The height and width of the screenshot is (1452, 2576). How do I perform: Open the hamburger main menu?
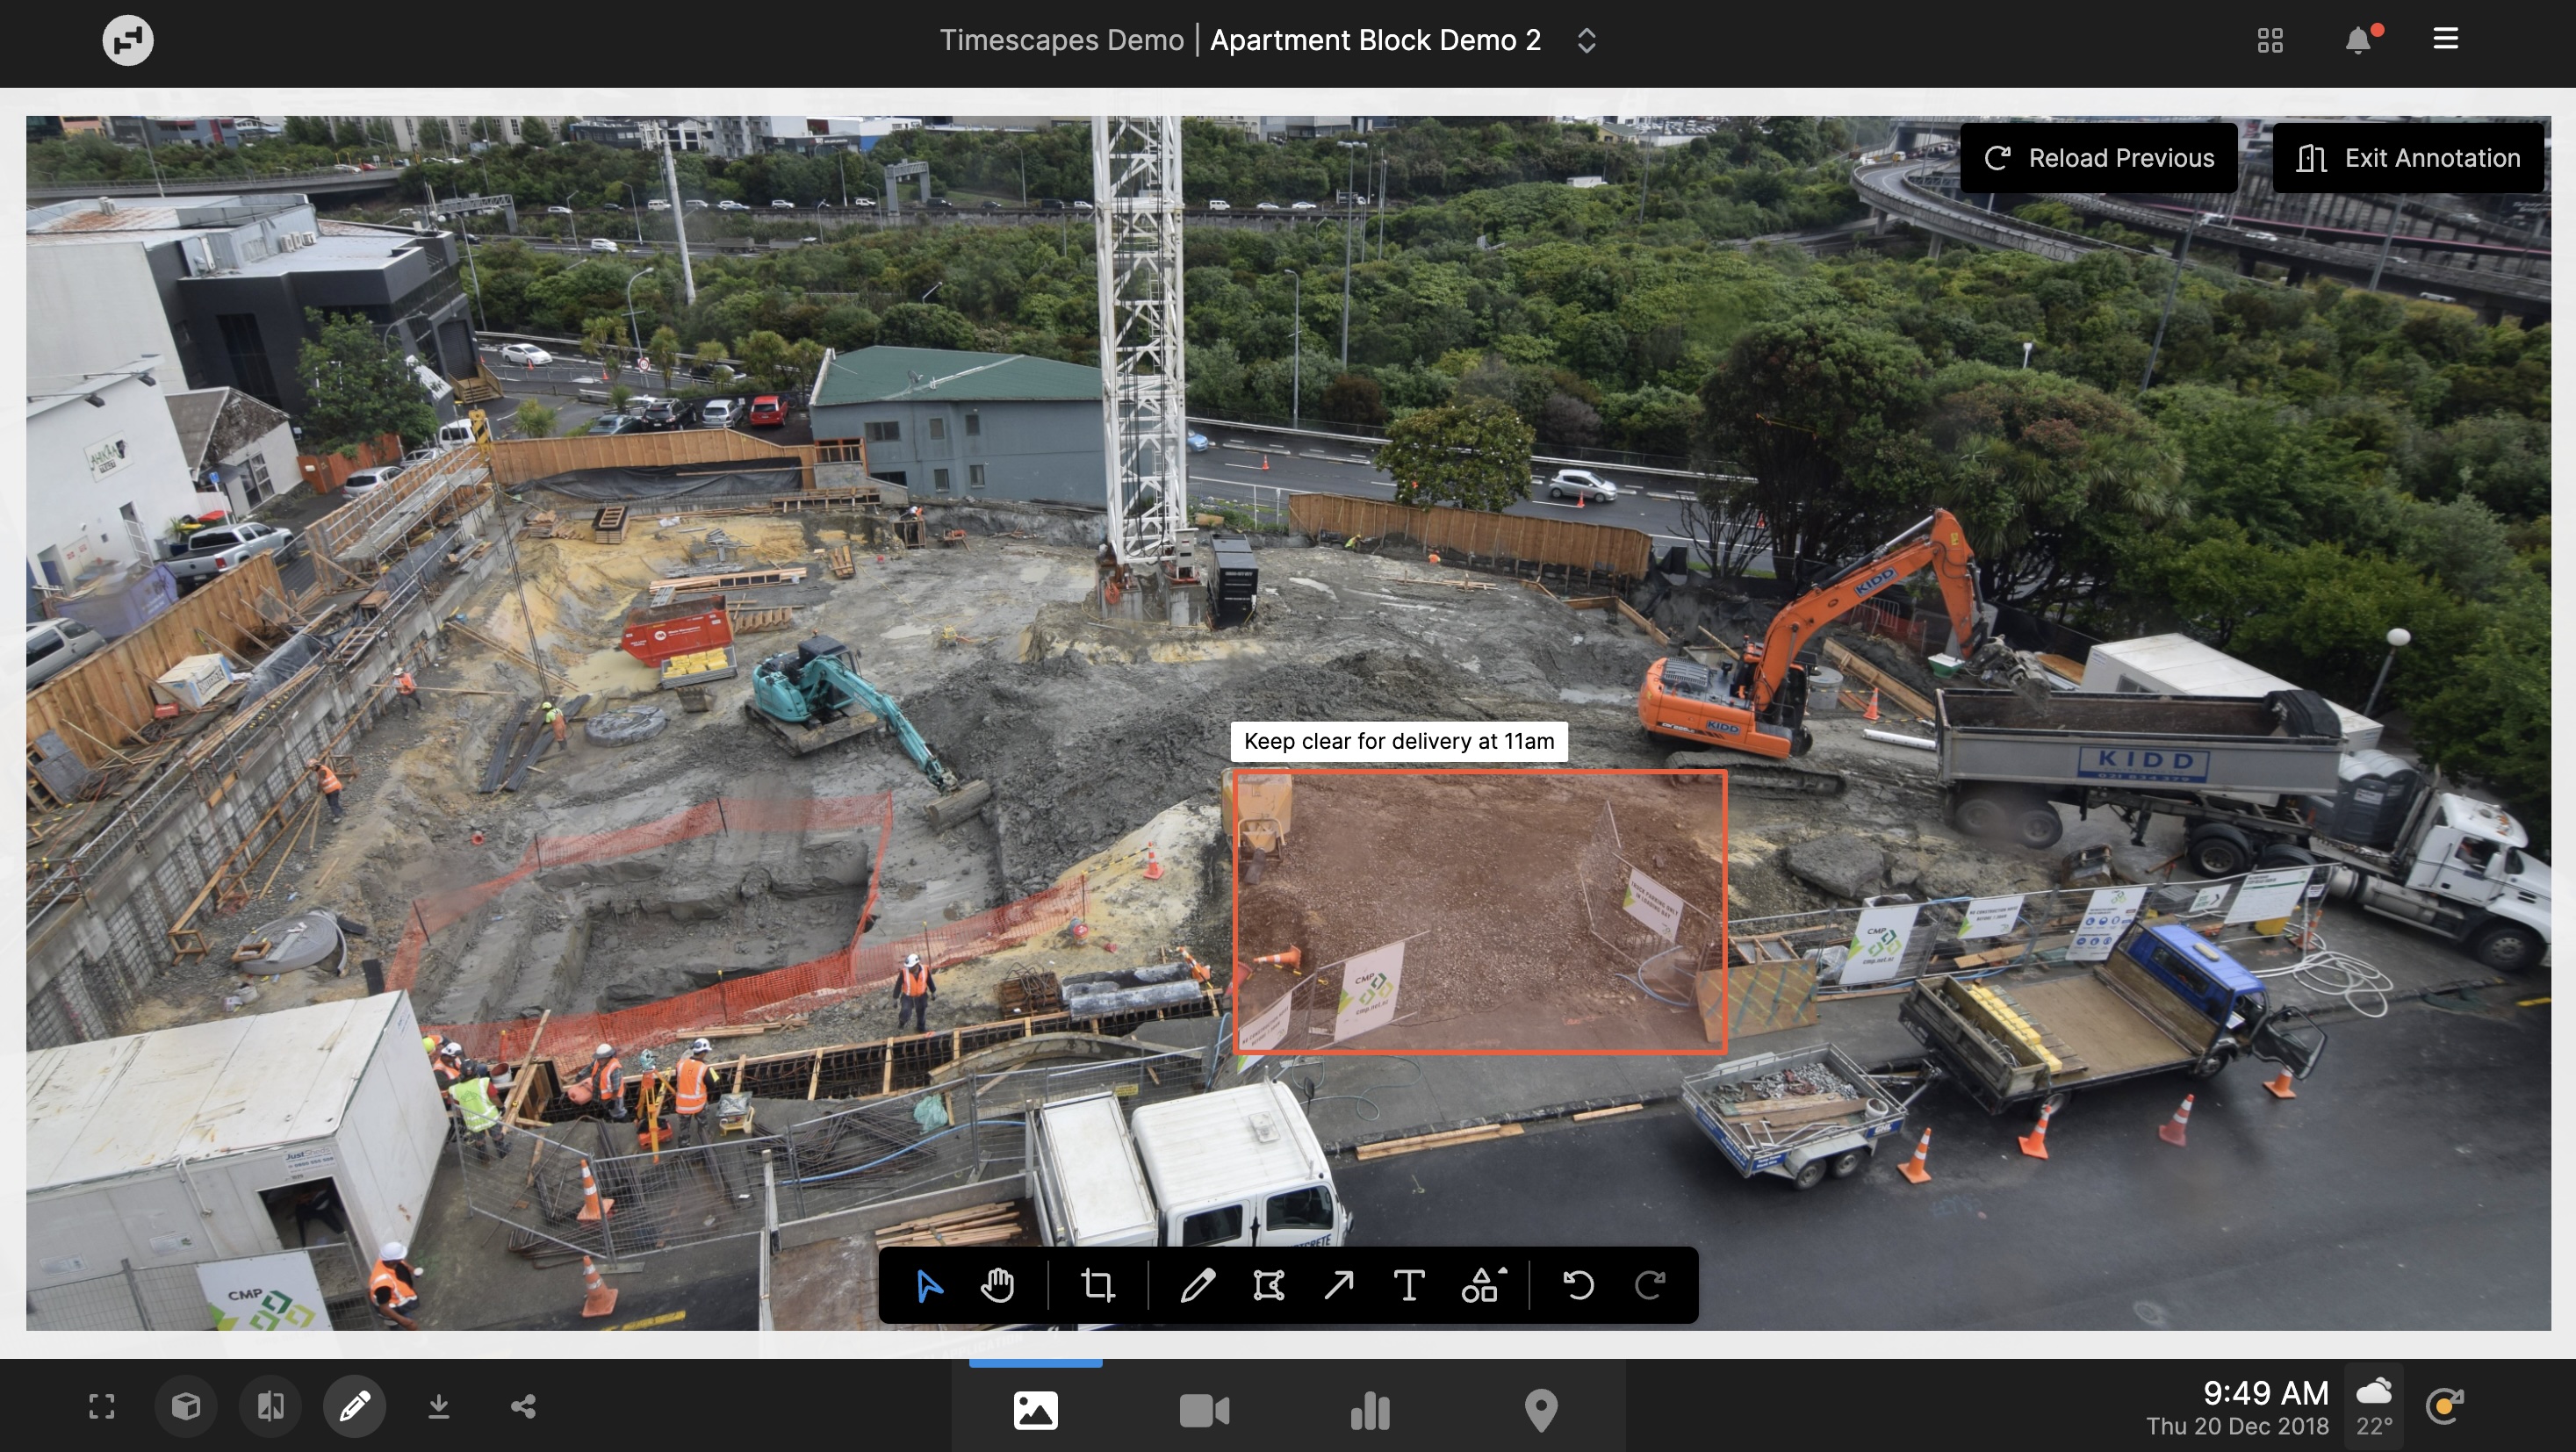(x=2445, y=39)
